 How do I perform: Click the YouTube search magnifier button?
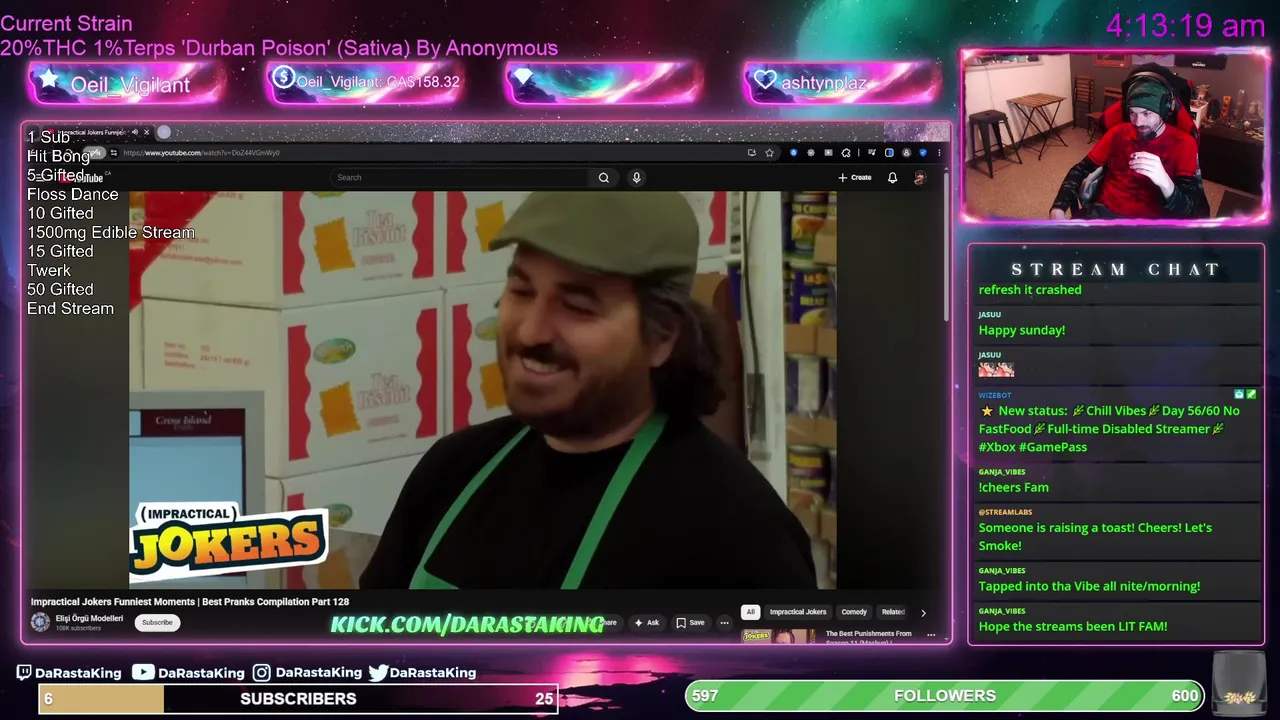604,177
